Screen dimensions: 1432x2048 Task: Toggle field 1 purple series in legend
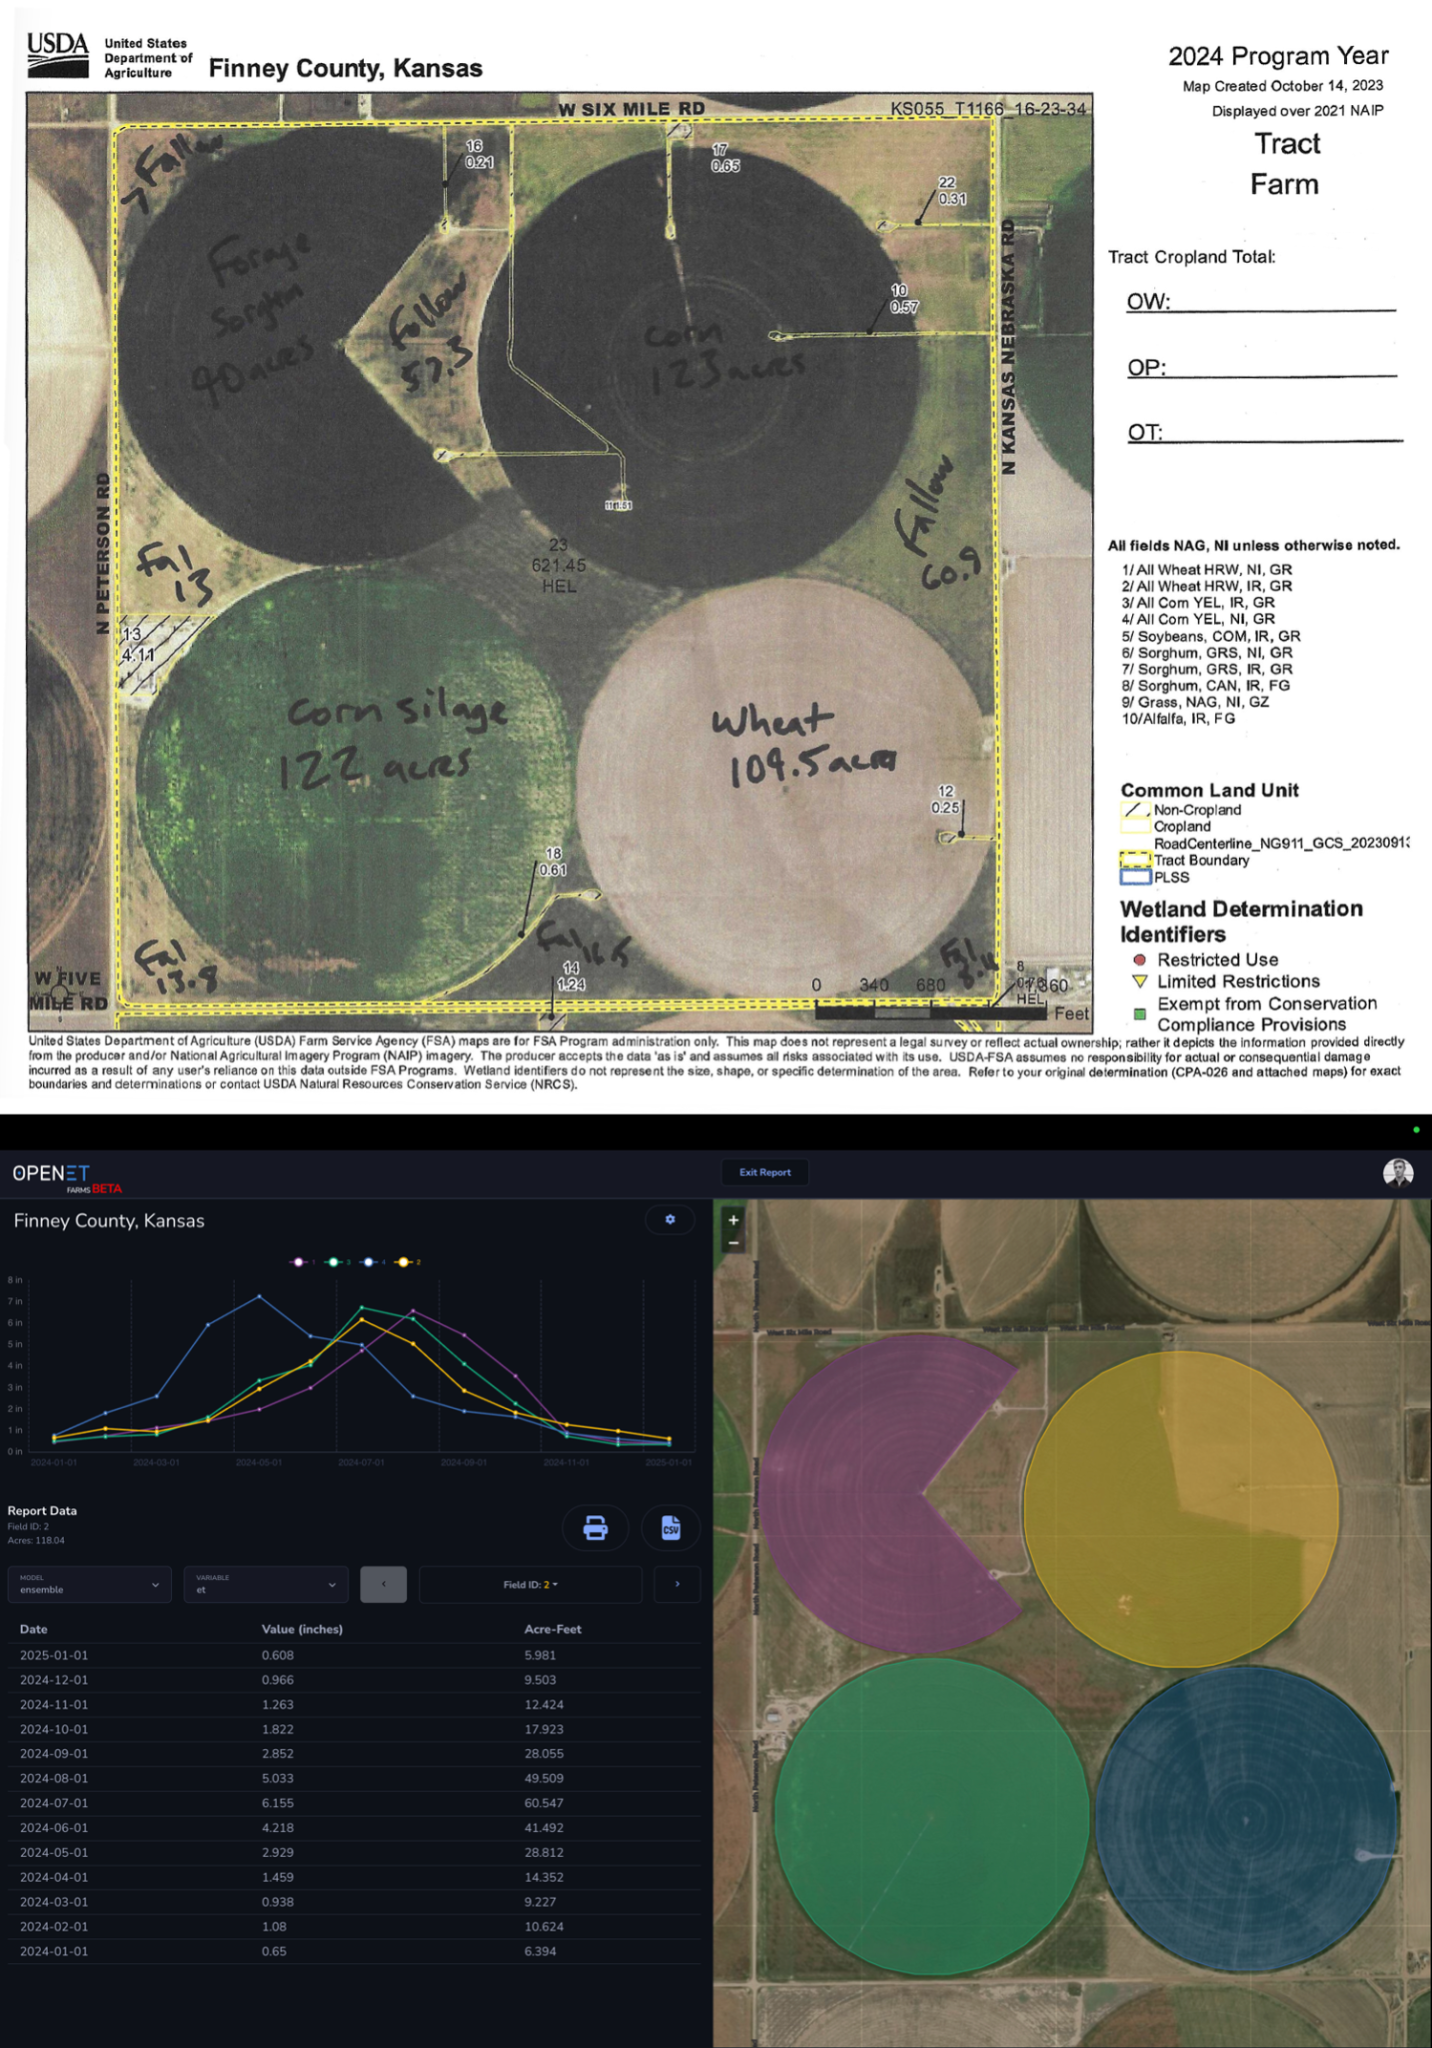(299, 1262)
